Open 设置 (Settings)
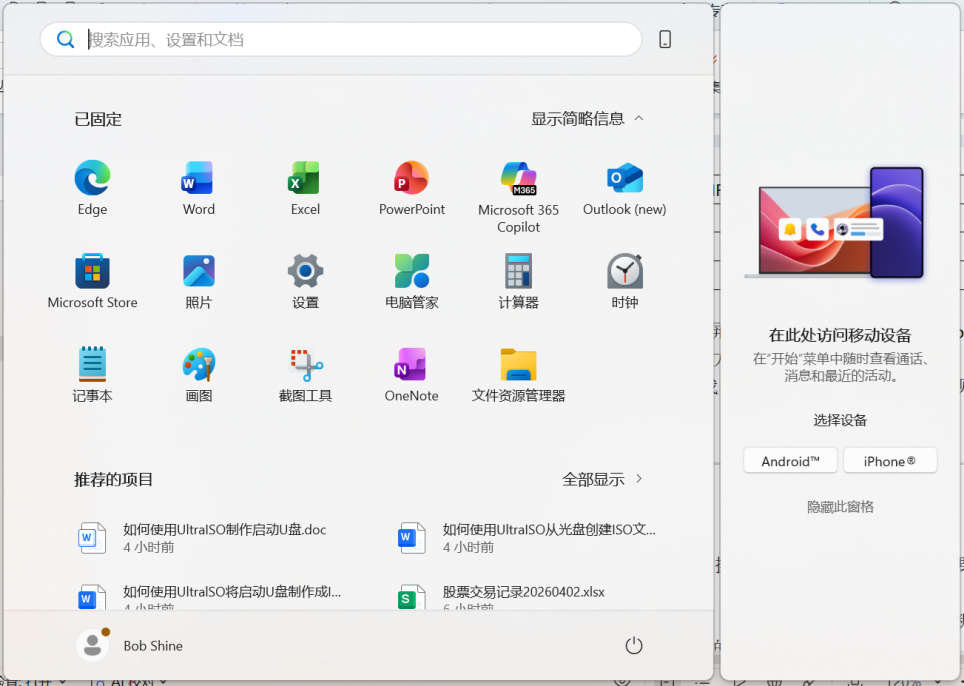964x686 pixels. pyautogui.click(x=305, y=281)
